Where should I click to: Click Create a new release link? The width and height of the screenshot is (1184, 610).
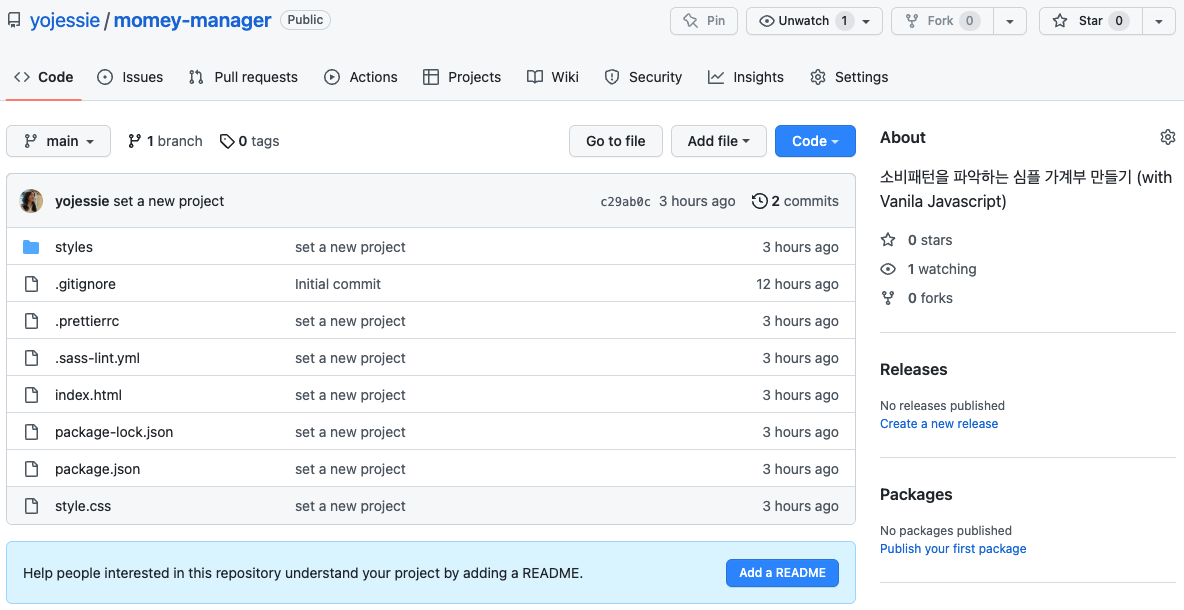coord(939,424)
